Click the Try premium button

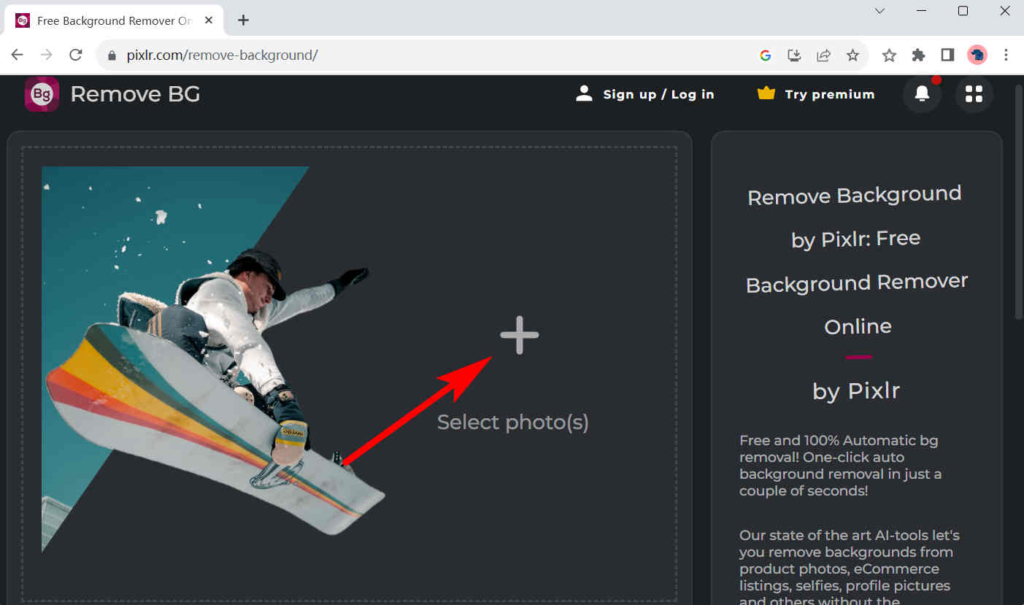pyautogui.click(x=816, y=94)
